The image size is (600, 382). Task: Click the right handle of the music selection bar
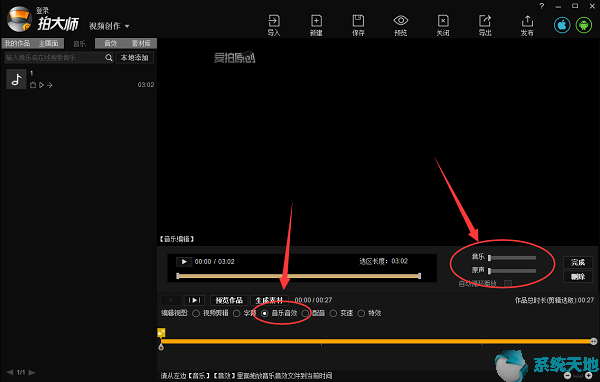click(420, 276)
